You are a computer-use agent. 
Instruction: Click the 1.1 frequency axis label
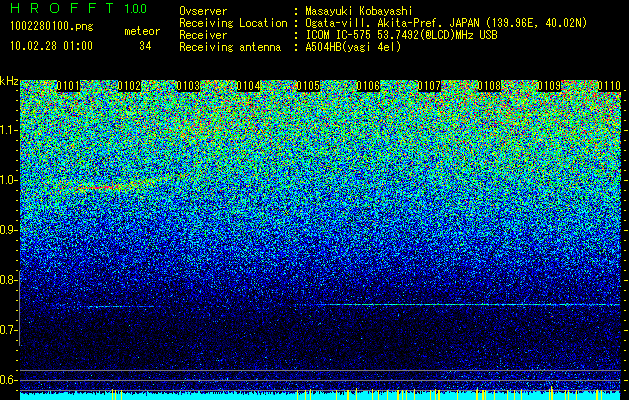coord(8,130)
